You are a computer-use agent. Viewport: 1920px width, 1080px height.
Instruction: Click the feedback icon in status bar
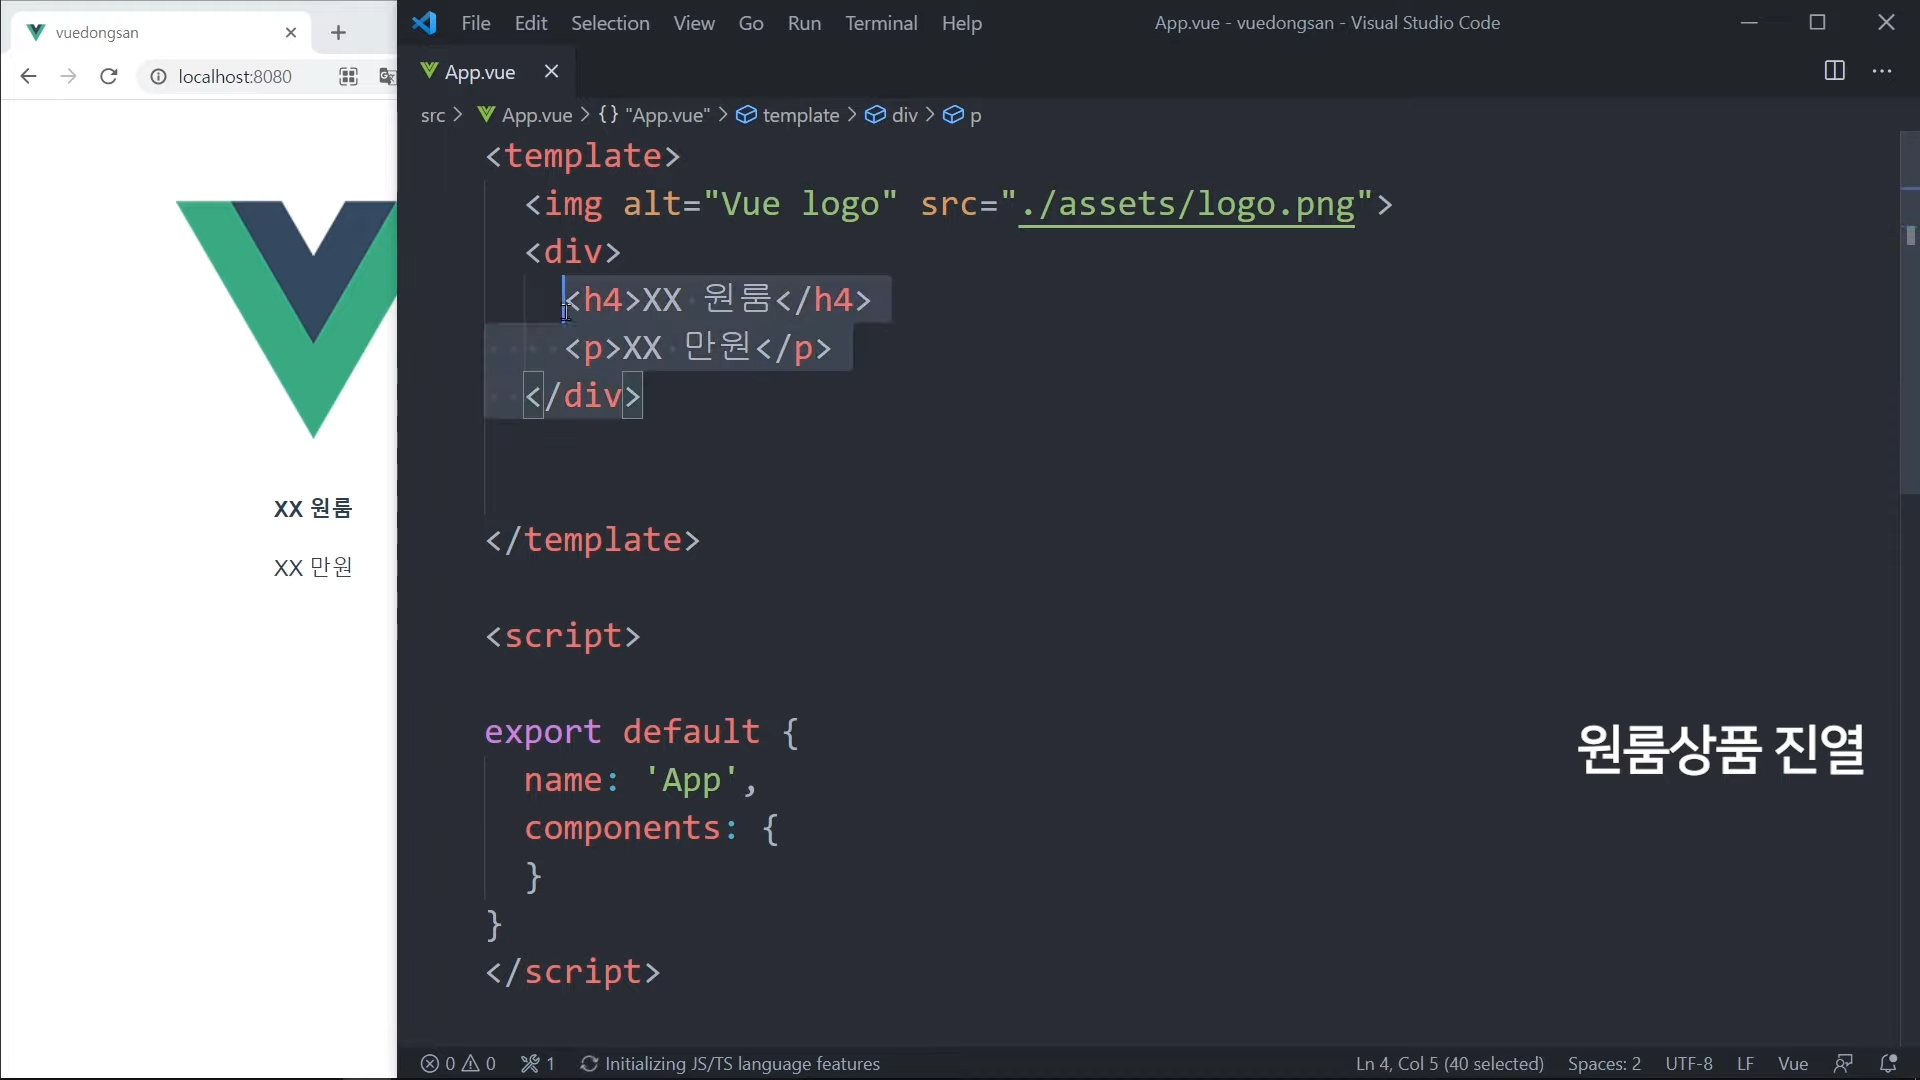[1843, 1063]
